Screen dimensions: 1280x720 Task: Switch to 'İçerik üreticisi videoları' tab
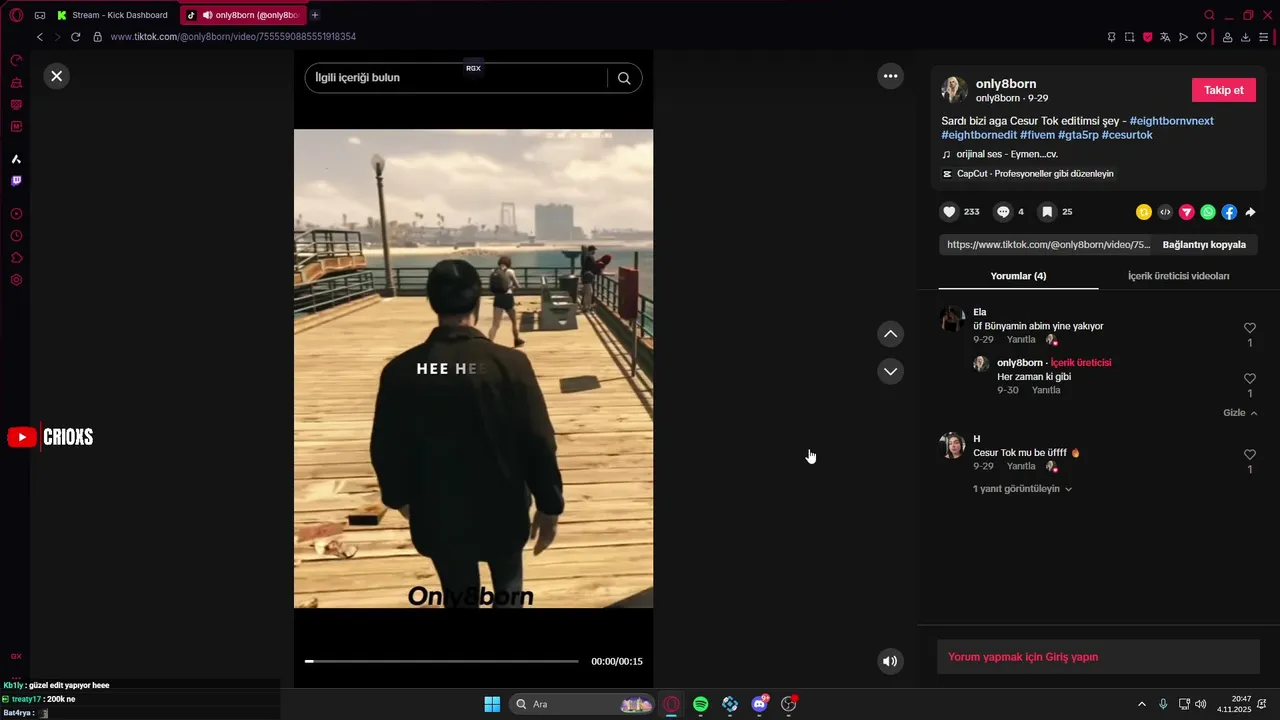pyautogui.click(x=1178, y=276)
